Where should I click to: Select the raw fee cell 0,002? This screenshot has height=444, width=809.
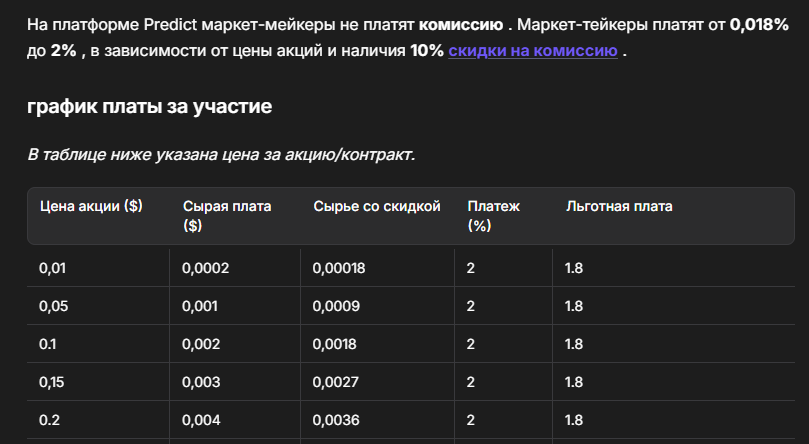tap(201, 344)
